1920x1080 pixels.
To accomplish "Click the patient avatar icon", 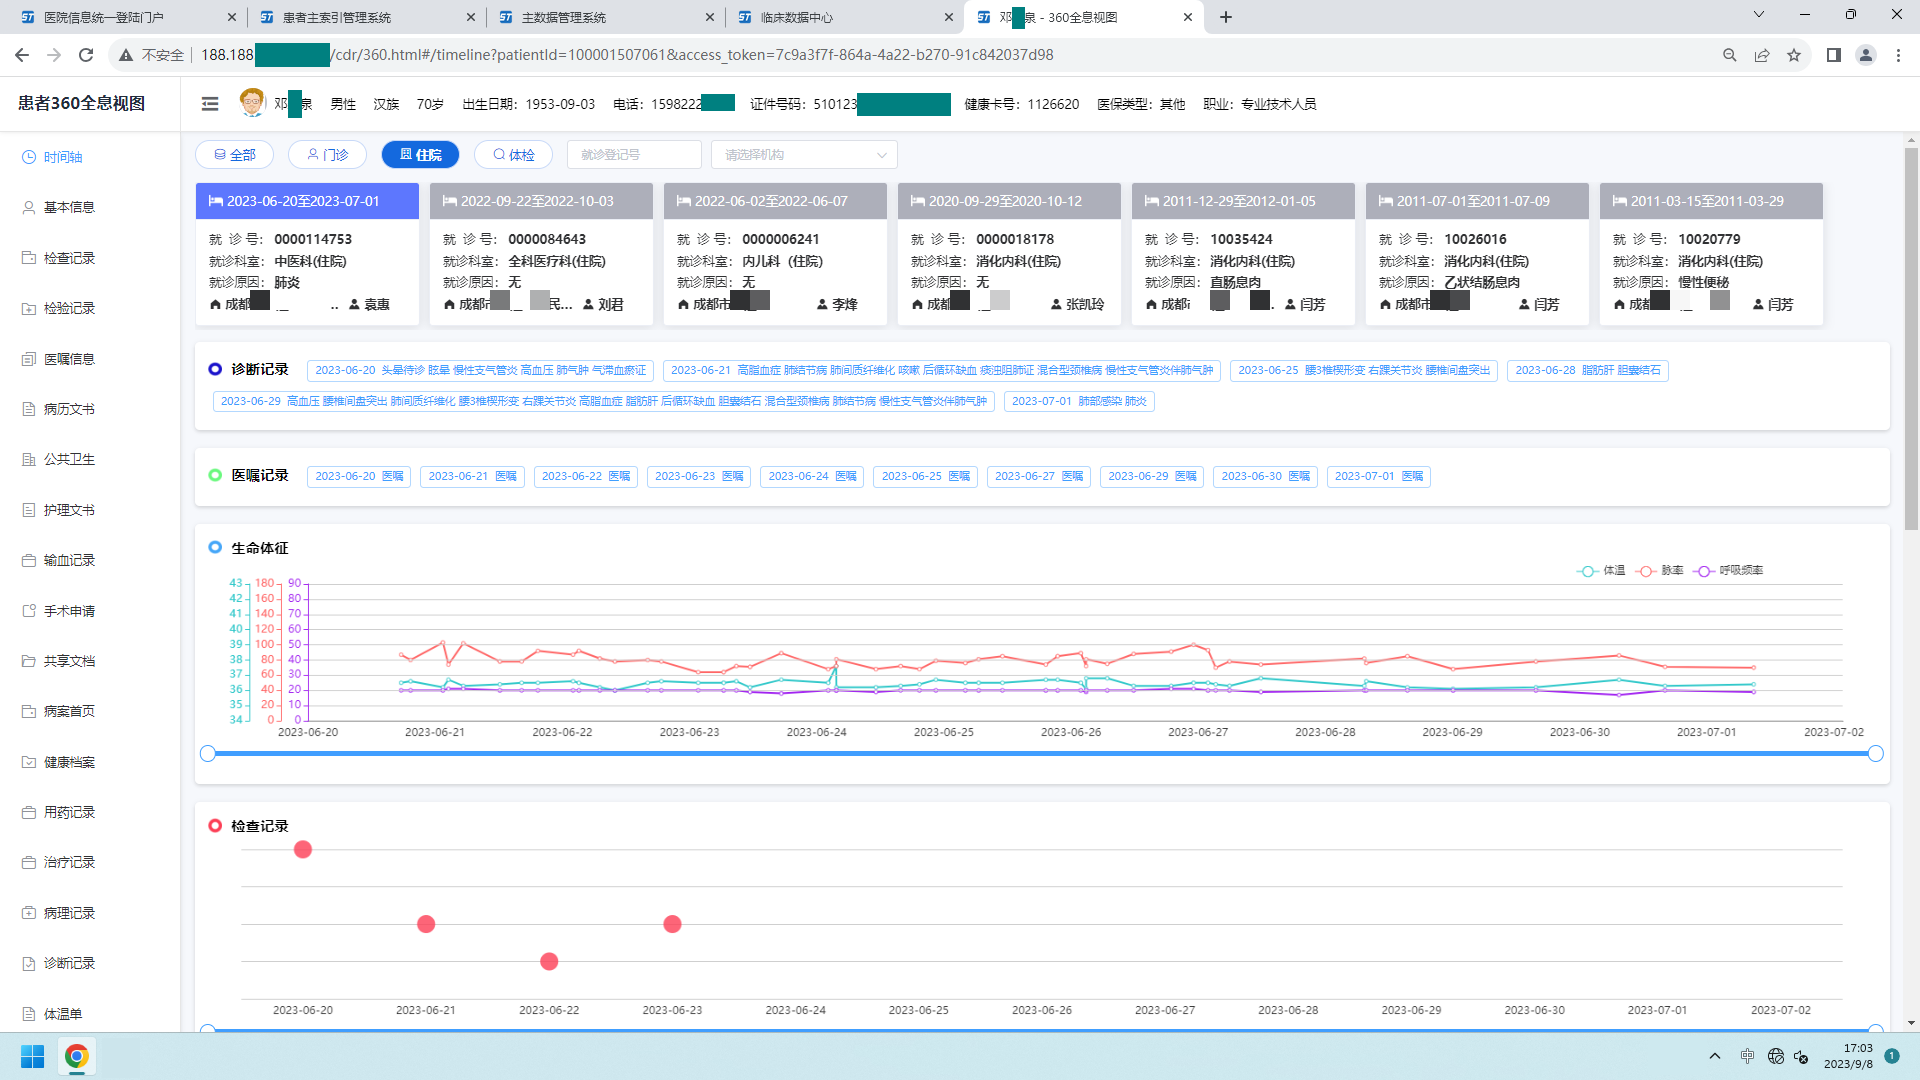I will pyautogui.click(x=252, y=103).
